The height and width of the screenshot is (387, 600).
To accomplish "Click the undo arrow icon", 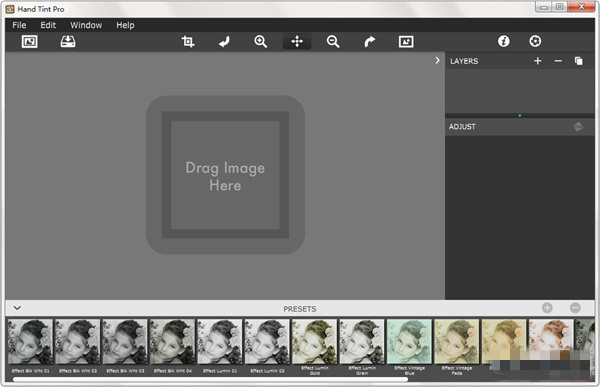I will (x=224, y=41).
